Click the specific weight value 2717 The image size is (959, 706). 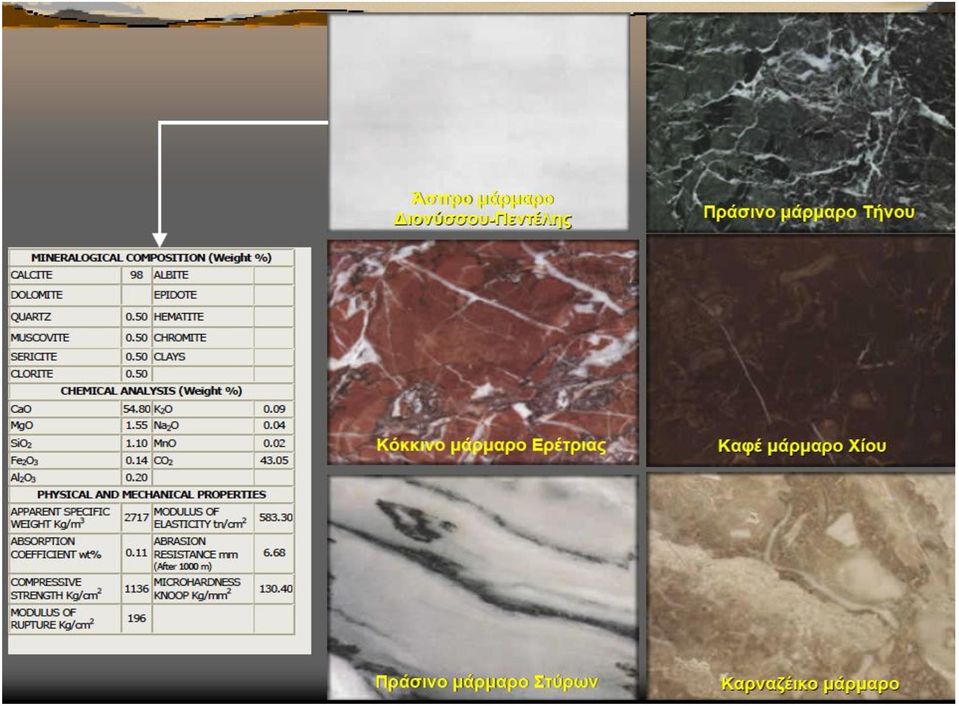coord(136,518)
